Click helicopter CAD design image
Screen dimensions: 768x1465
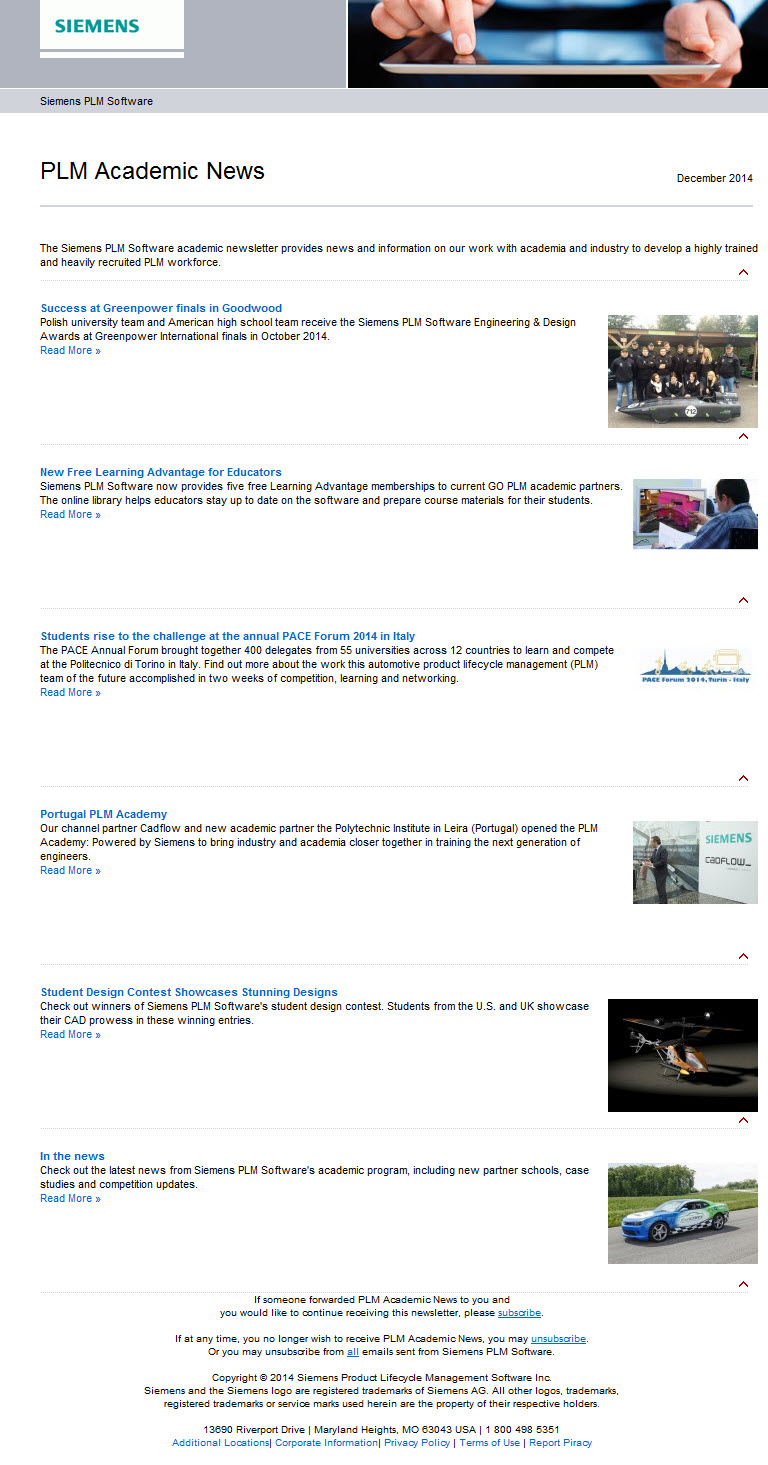[683, 1055]
